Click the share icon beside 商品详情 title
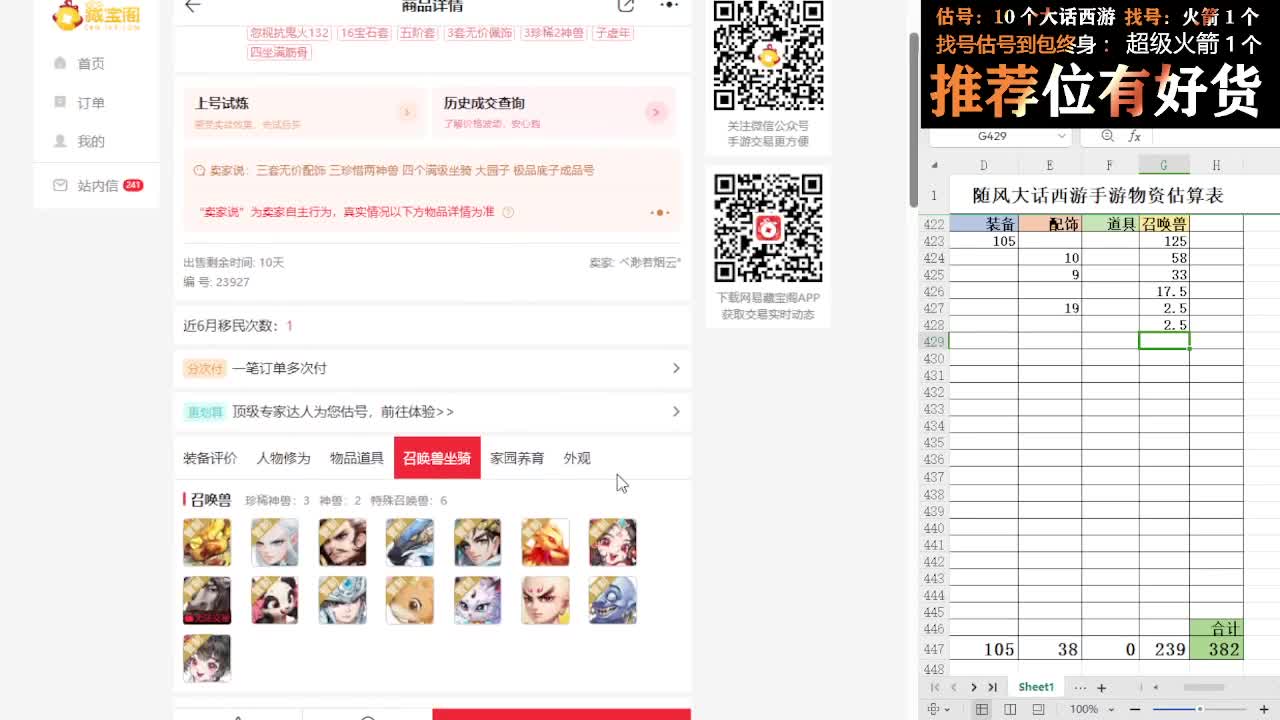Screen dimensions: 1280x720 click(627, 6)
